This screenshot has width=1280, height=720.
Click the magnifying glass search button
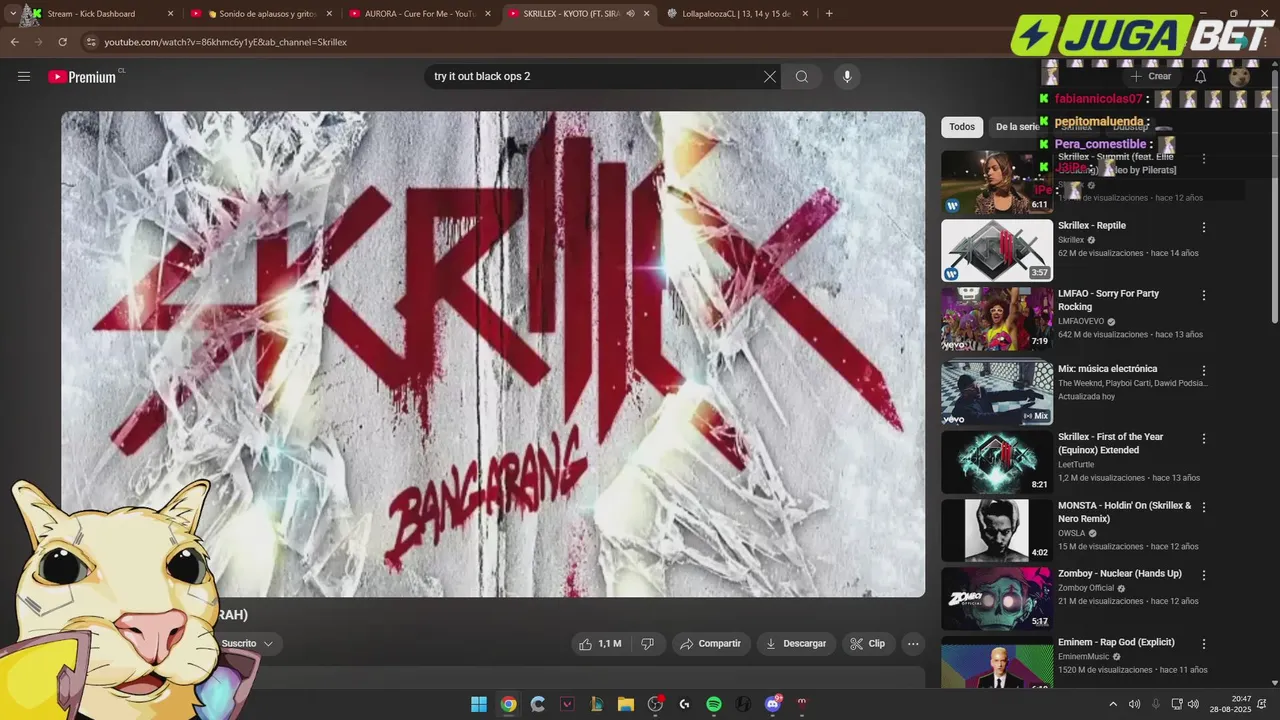[x=802, y=77]
